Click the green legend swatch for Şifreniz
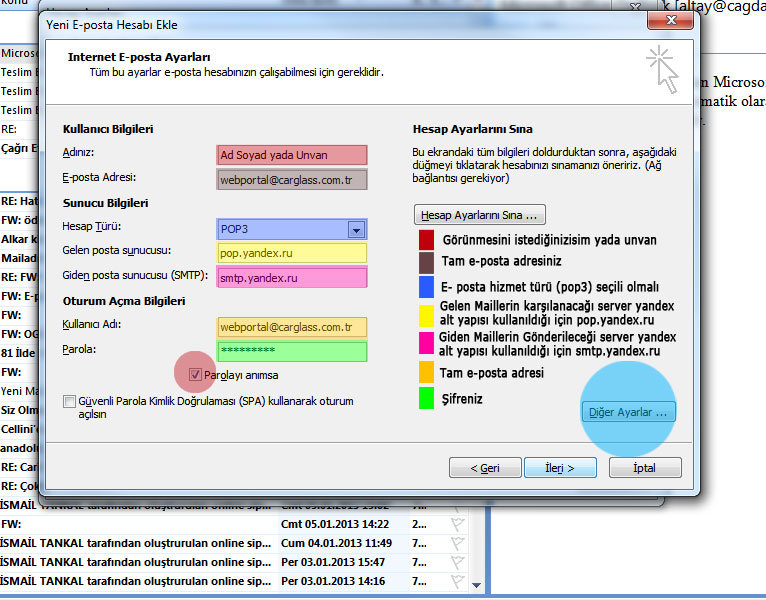Screen dimensions: 766x600 (x=426, y=398)
